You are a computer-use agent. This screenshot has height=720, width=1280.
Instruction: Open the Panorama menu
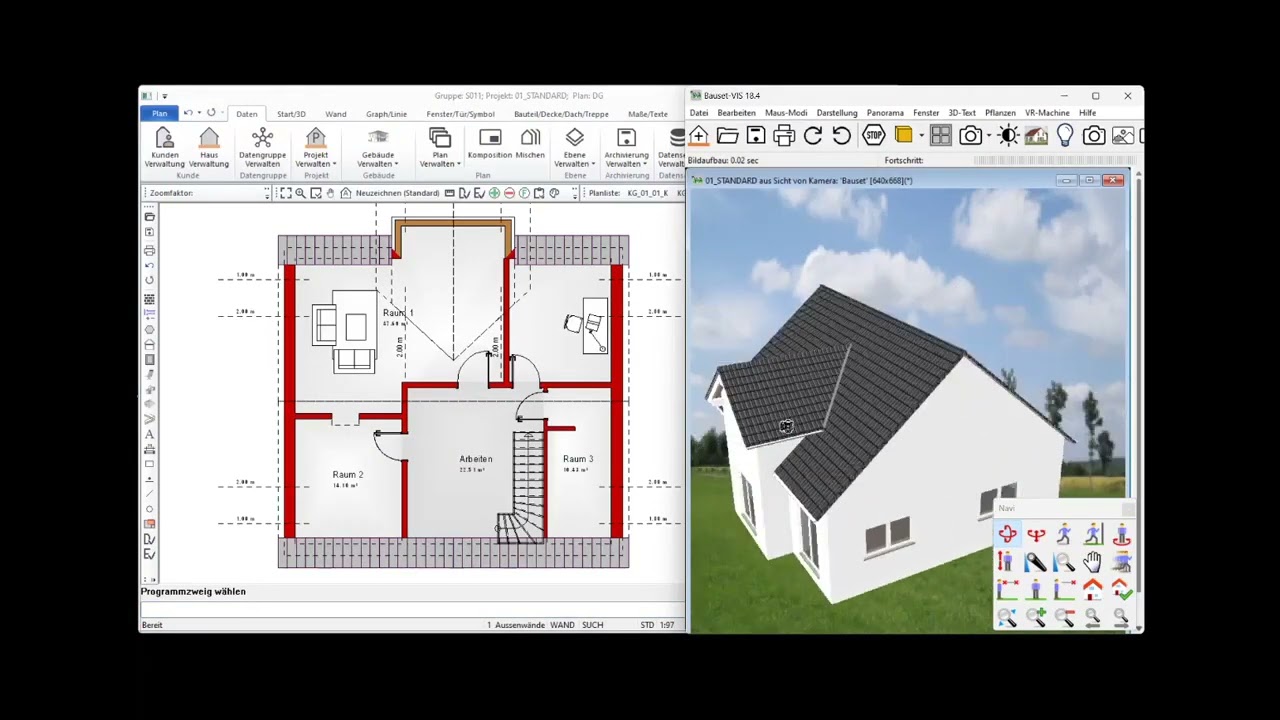pyautogui.click(x=885, y=113)
